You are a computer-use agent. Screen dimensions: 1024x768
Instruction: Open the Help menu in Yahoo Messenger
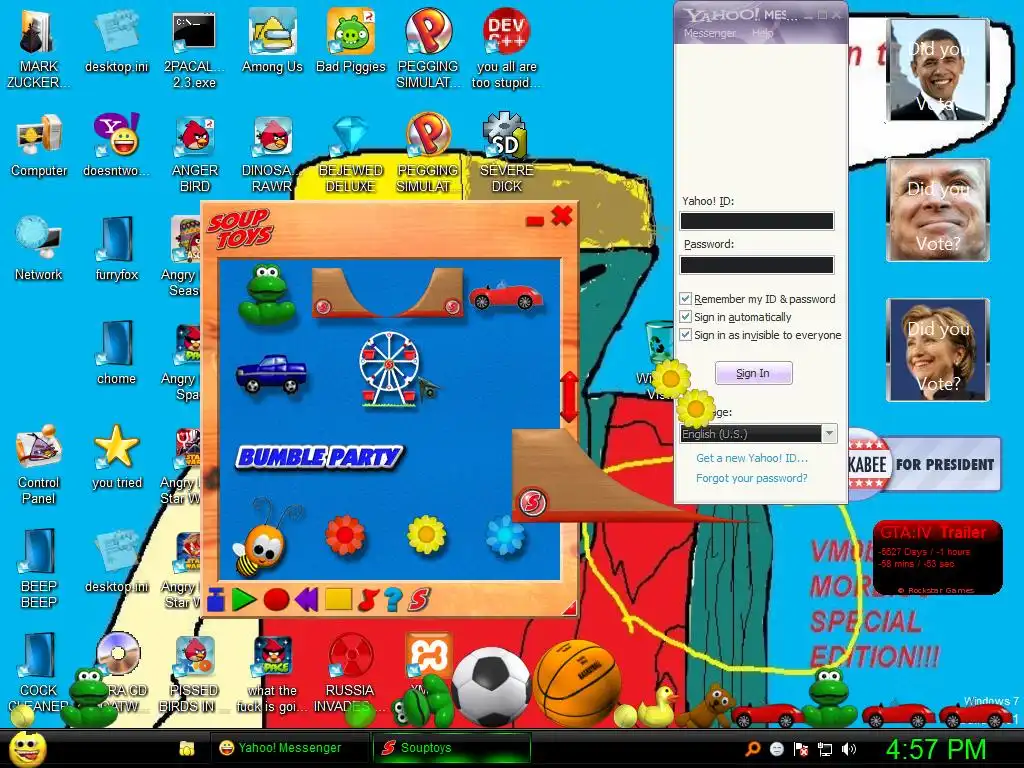coord(762,33)
